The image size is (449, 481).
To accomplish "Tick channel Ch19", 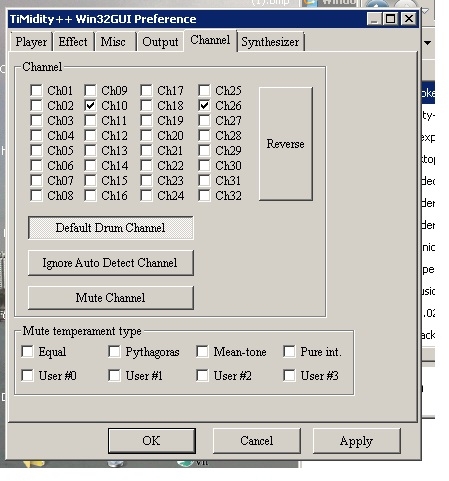I will tap(146, 120).
